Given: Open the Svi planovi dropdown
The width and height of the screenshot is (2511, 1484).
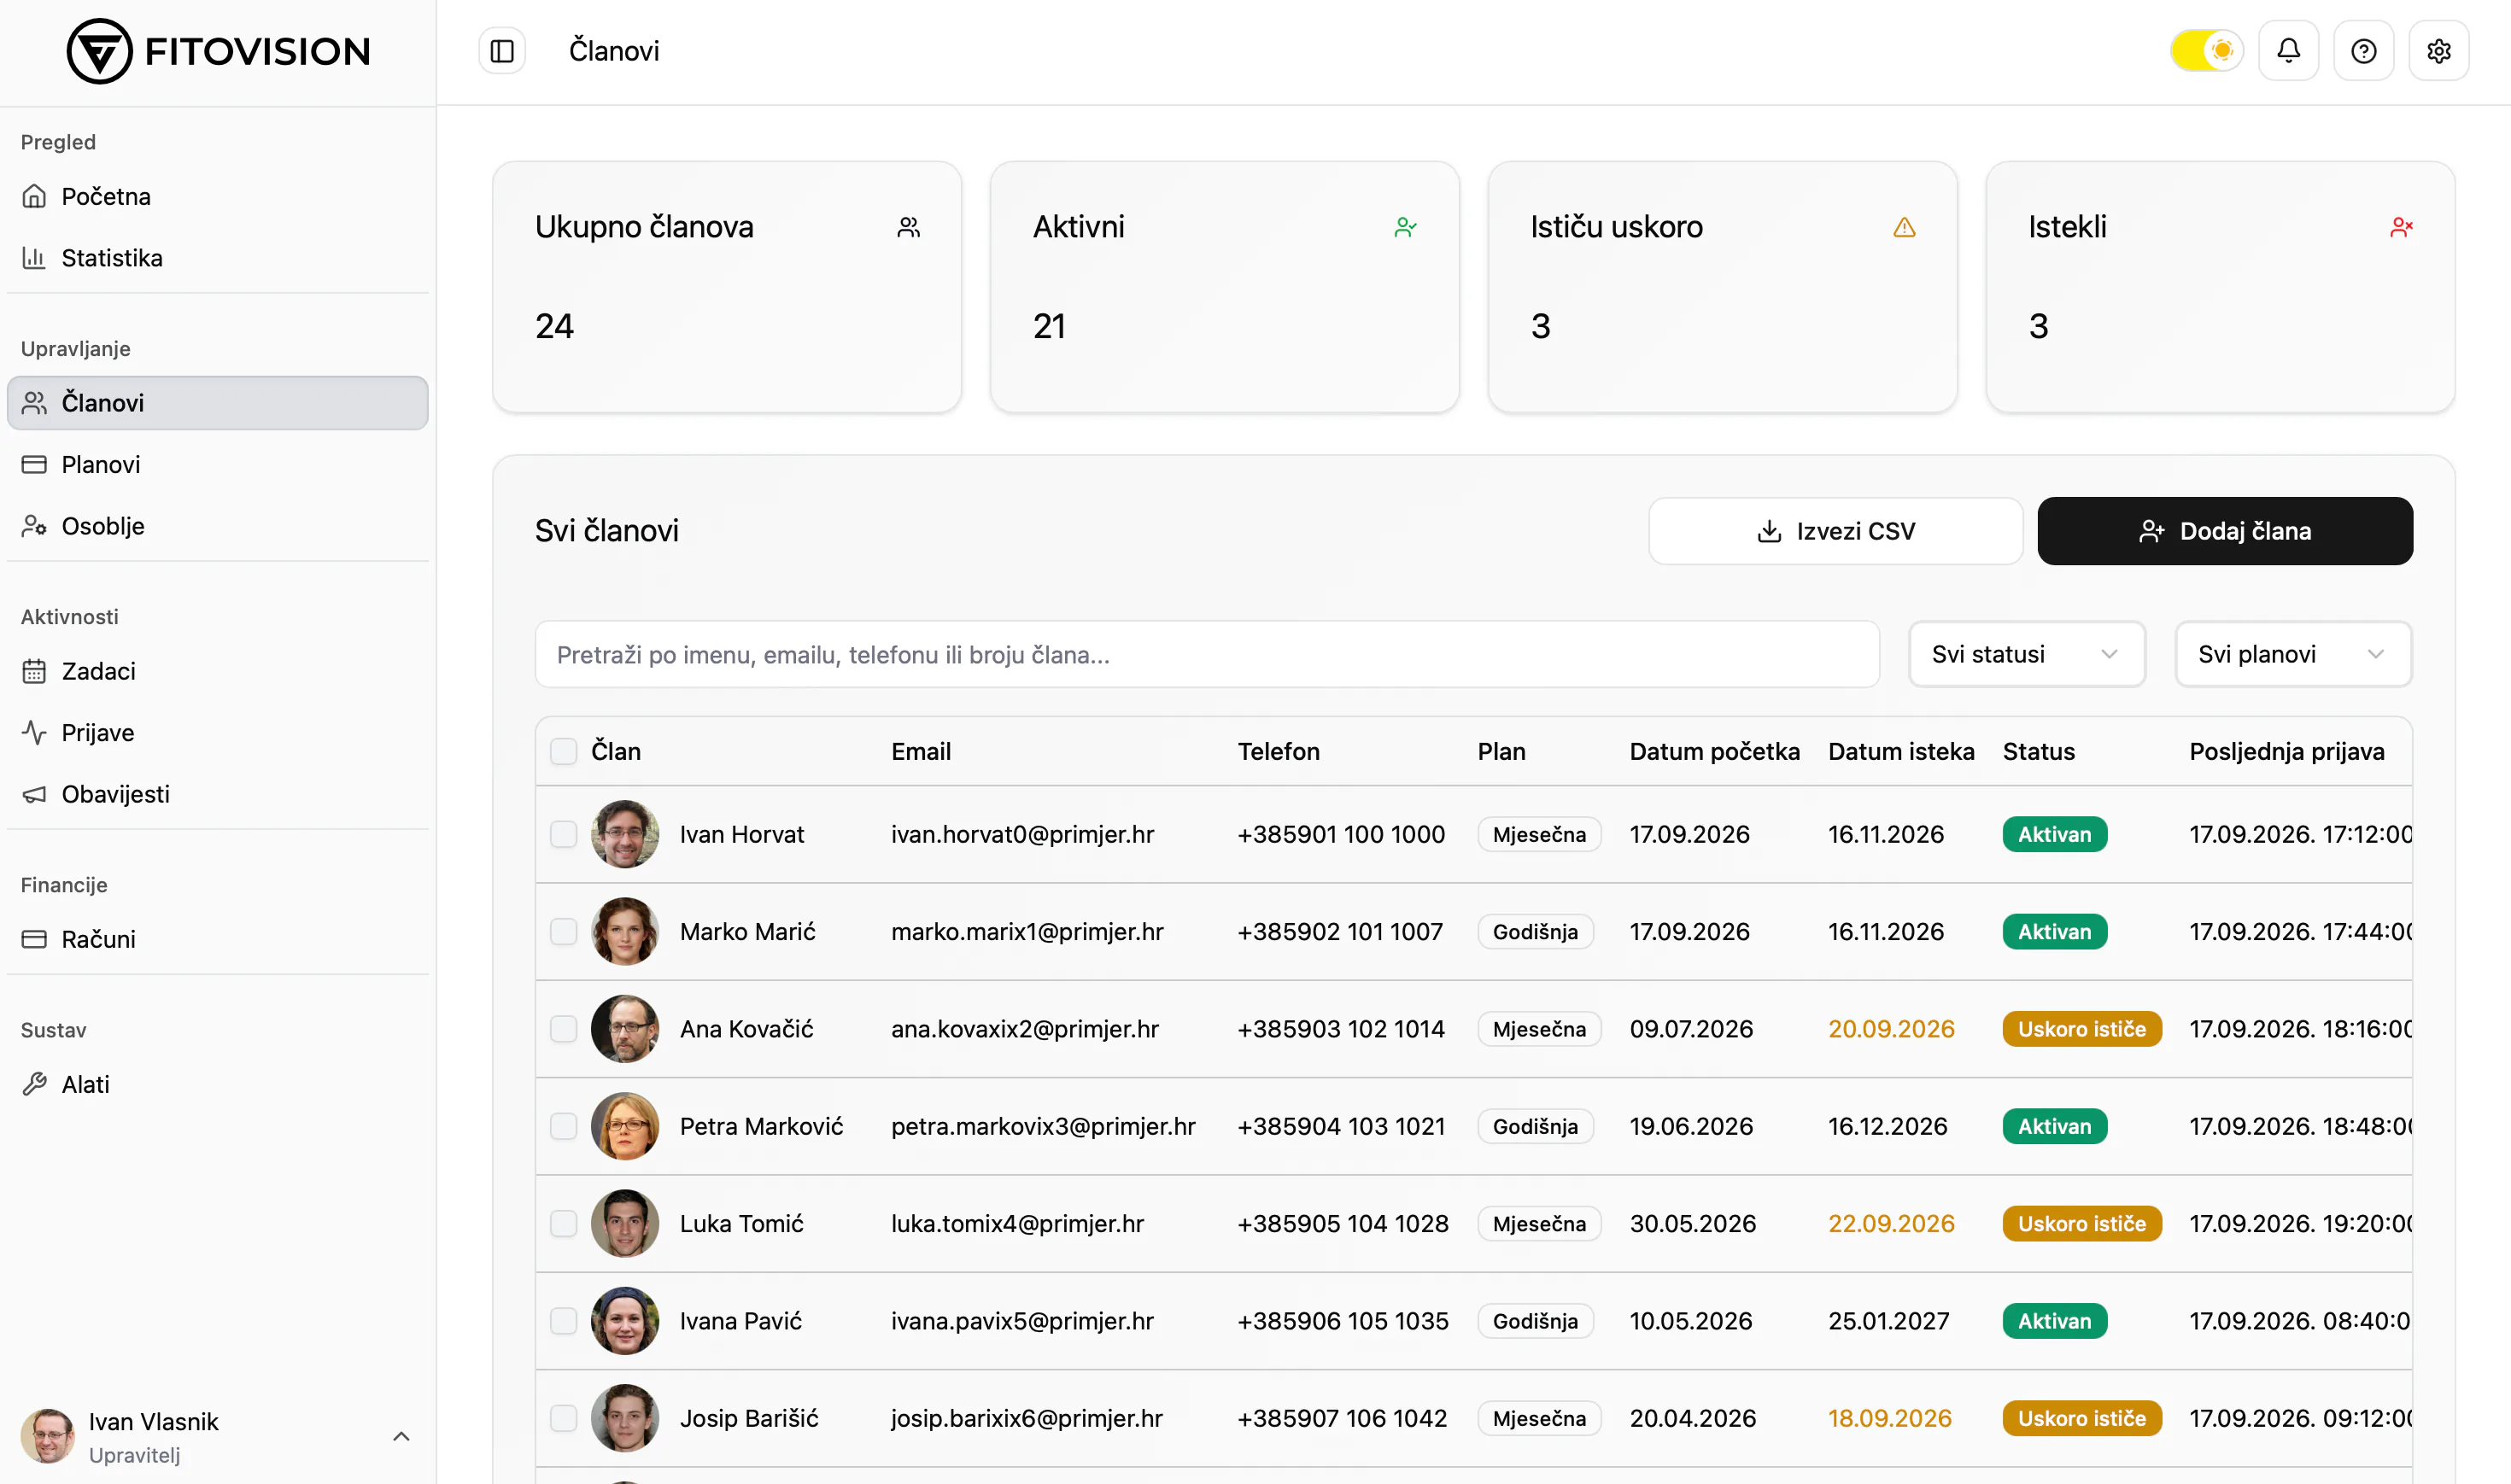Looking at the screenshot, I should click(x=2293, y=654).
